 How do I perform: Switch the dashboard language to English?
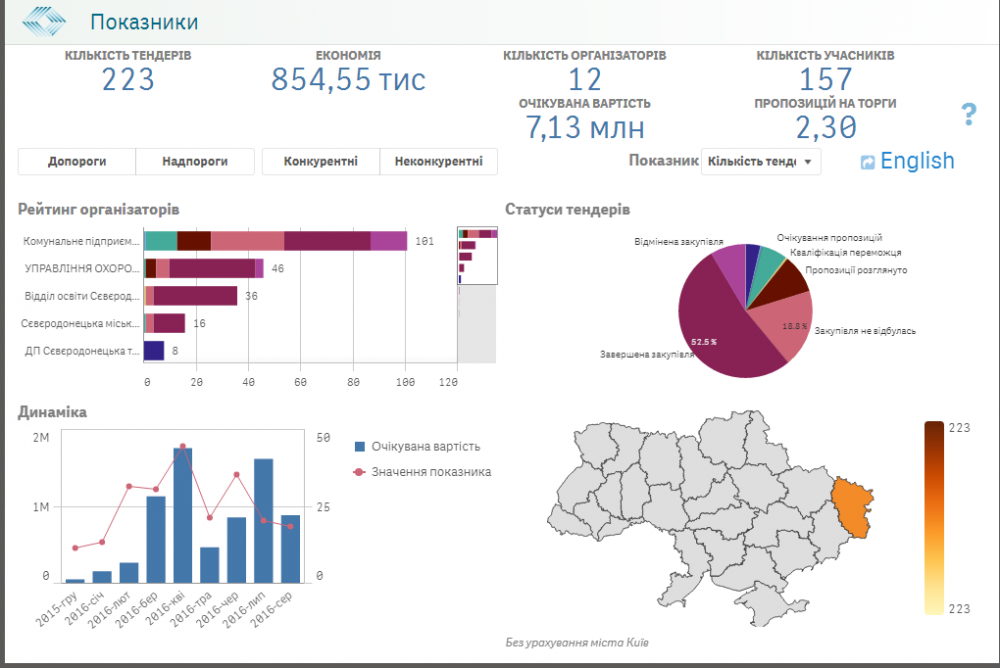pos(916,161)
